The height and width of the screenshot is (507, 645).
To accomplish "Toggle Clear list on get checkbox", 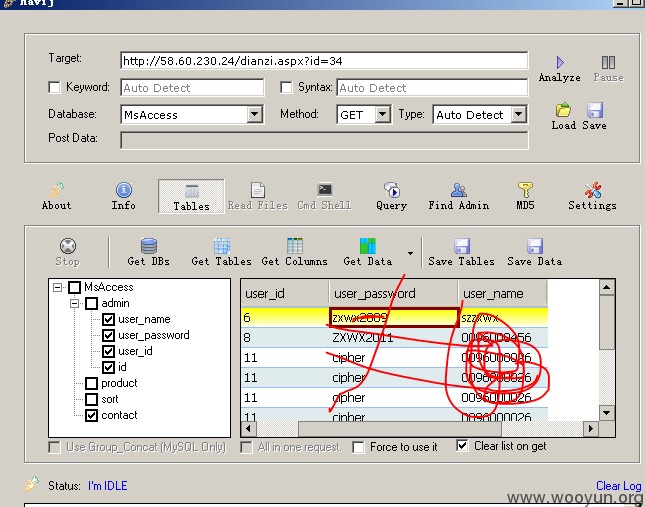I will (462, 446).
